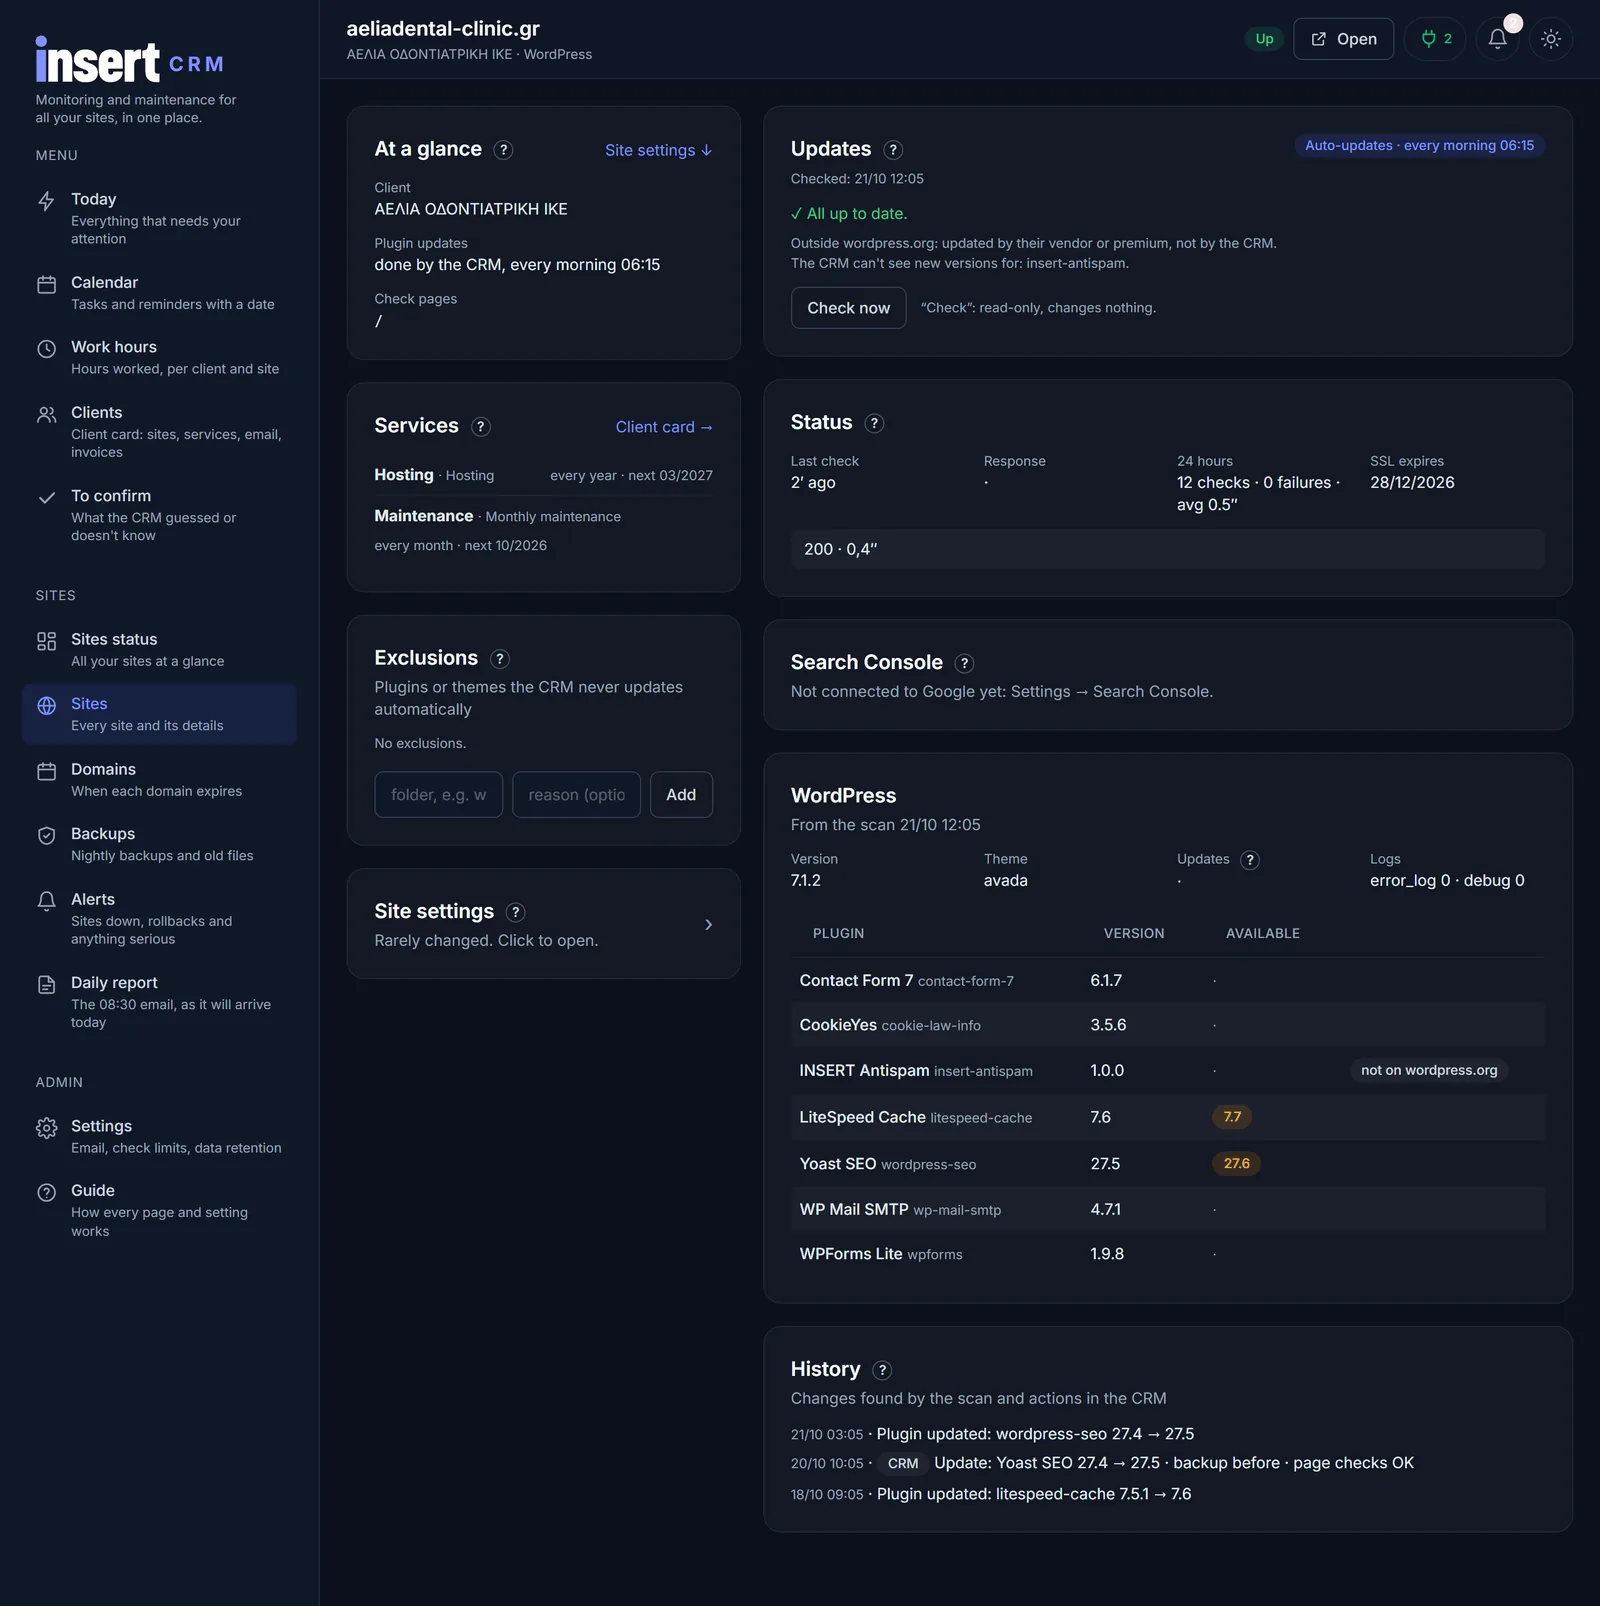Select the WP Mail SMTP plugin row
This screenshot has height=1606, width=1600.
coord(1168,1209)
